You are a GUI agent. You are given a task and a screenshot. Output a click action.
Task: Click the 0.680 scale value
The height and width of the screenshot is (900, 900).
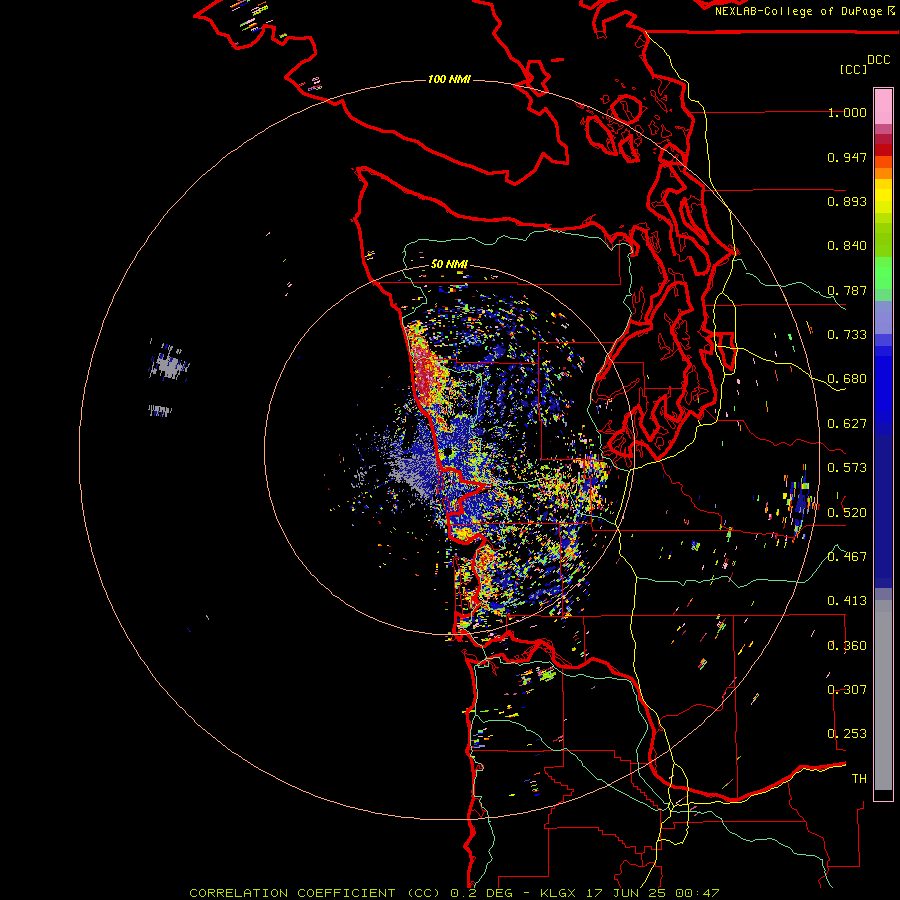(847, 379)
